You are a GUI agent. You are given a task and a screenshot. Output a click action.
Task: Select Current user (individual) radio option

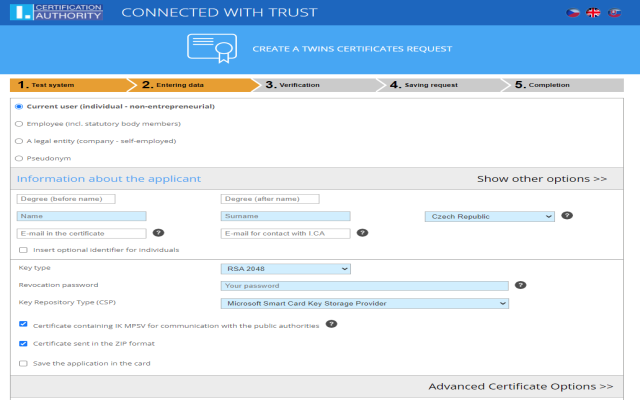pos(19,107)
